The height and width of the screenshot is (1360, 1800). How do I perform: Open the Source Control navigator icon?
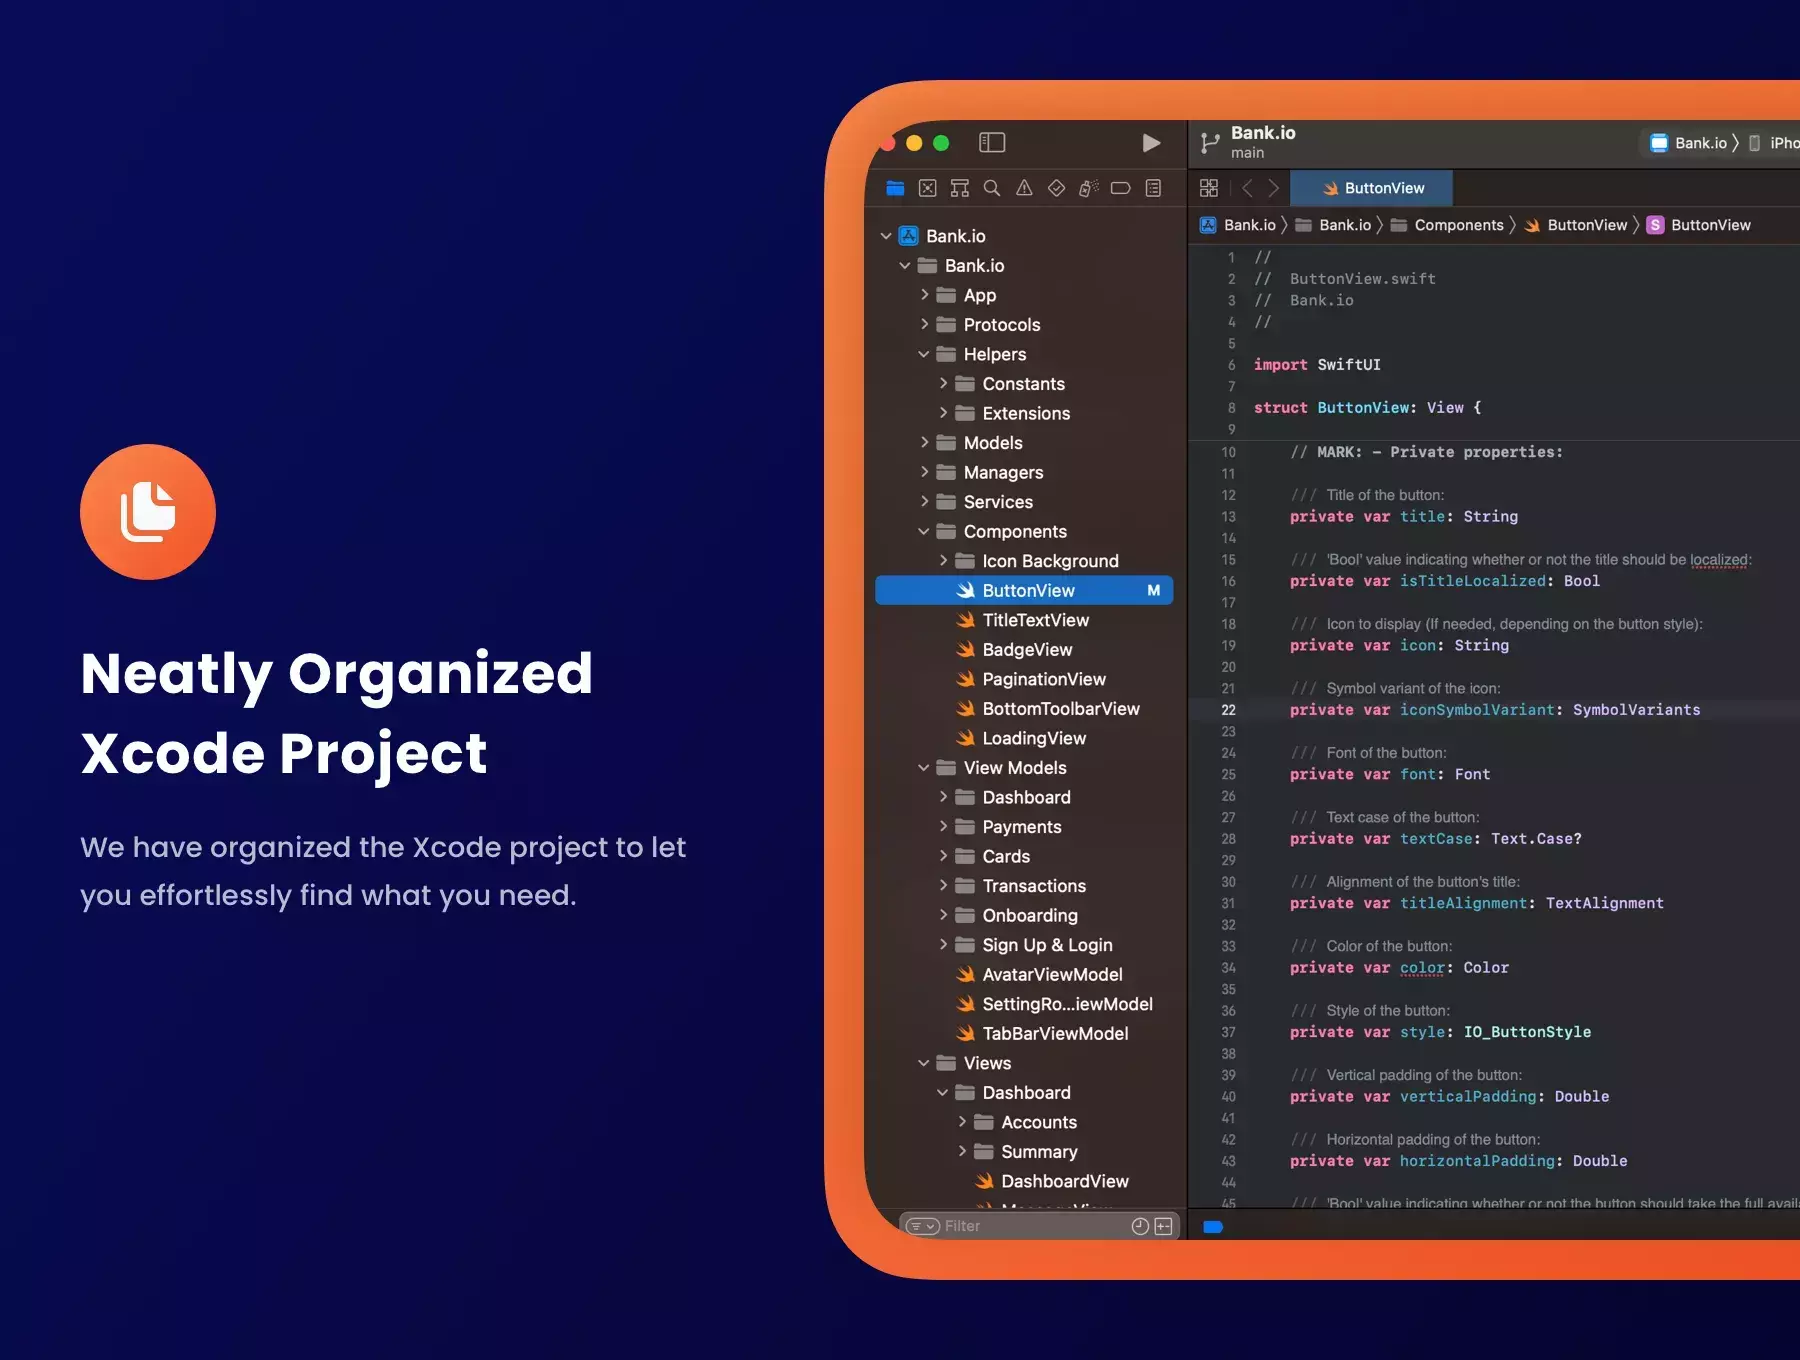point(928,188)
